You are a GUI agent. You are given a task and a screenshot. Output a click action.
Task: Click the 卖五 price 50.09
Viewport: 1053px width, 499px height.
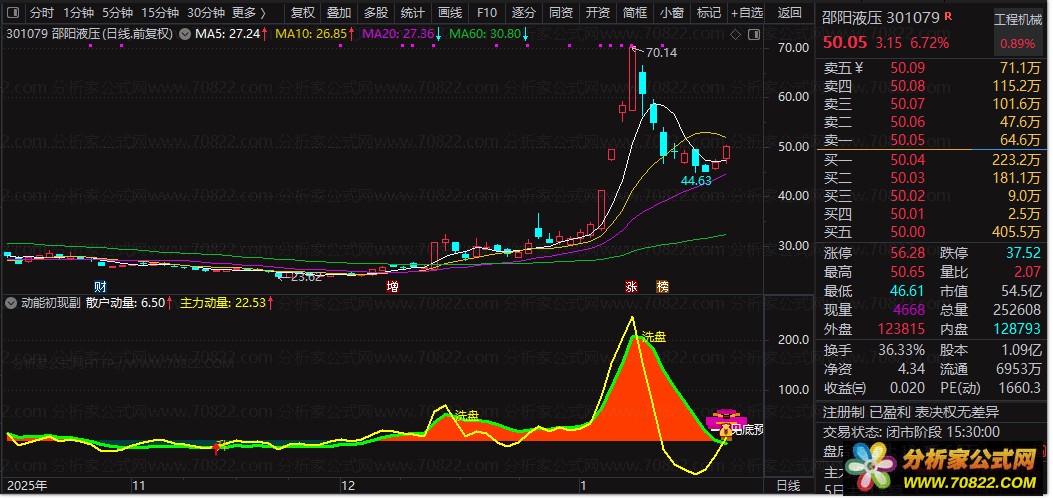[x=907, y=68]
